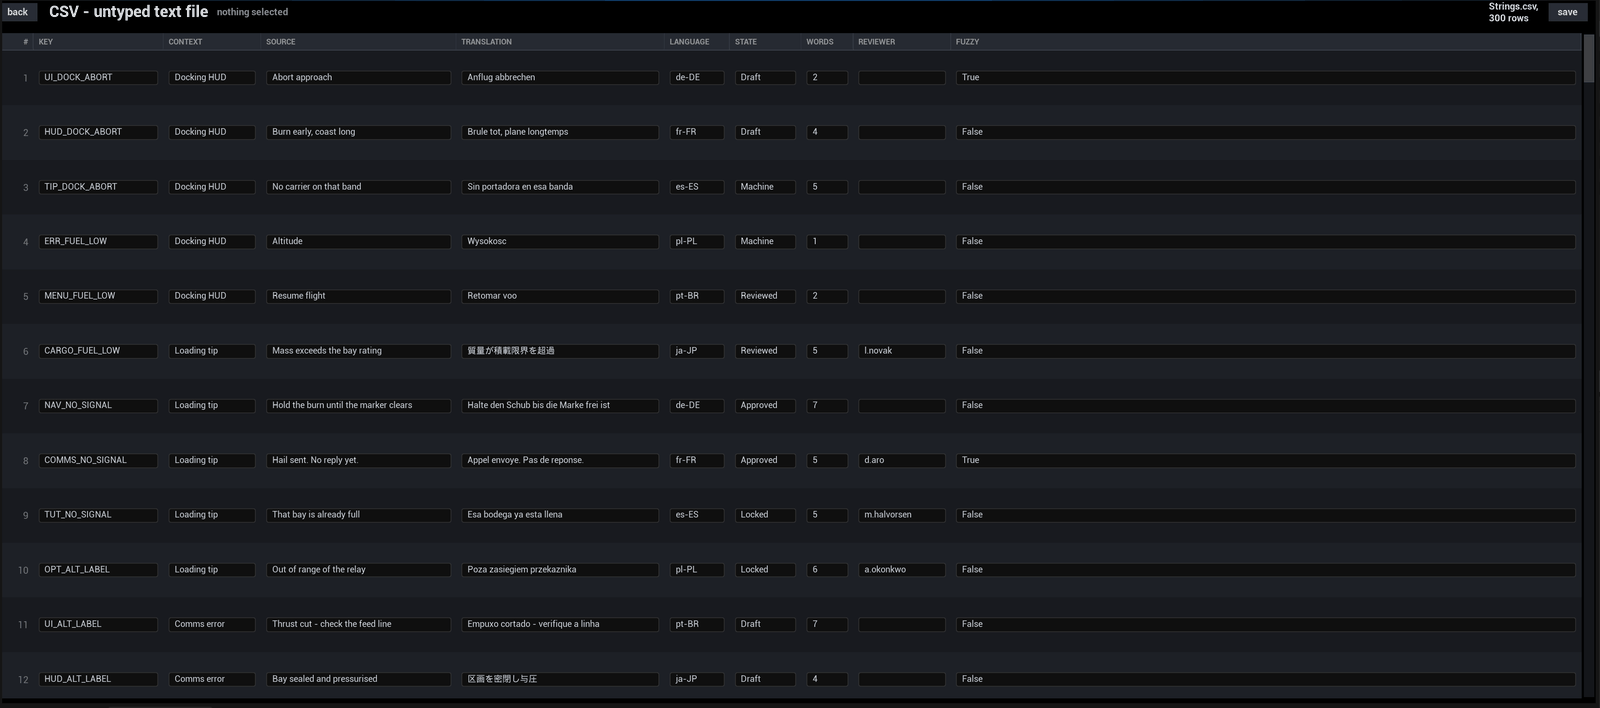Screen dimensions: 1600x708
Task: Click the REVIEWER column header
Action: [876, 42]
